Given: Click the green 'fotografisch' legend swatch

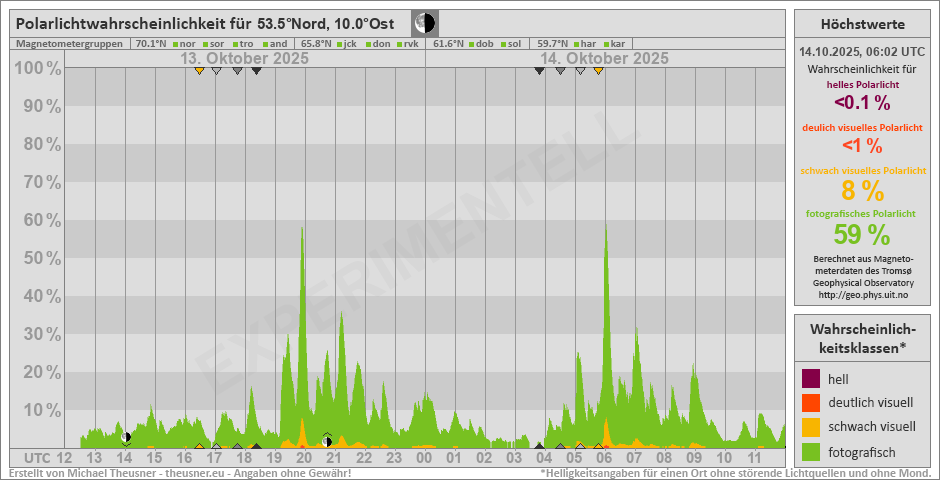Looking at the screenshot, I should coord(811,451).
